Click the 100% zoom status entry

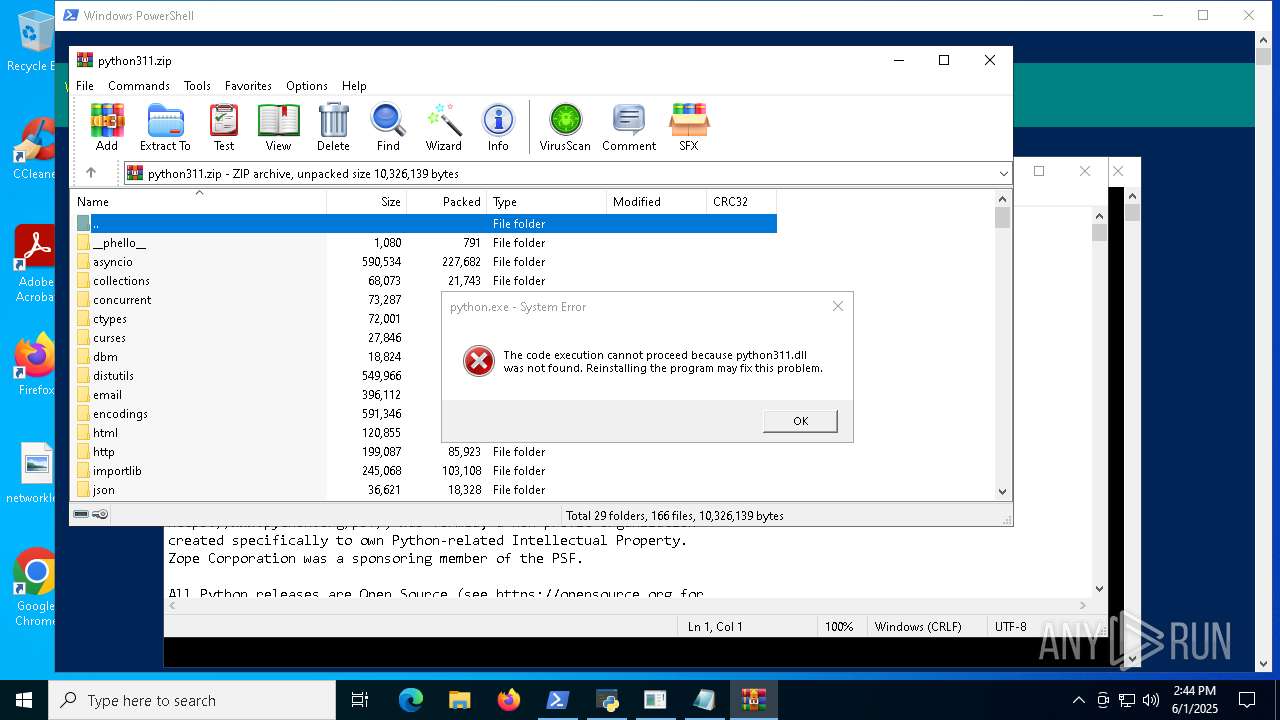coord(839,626)
